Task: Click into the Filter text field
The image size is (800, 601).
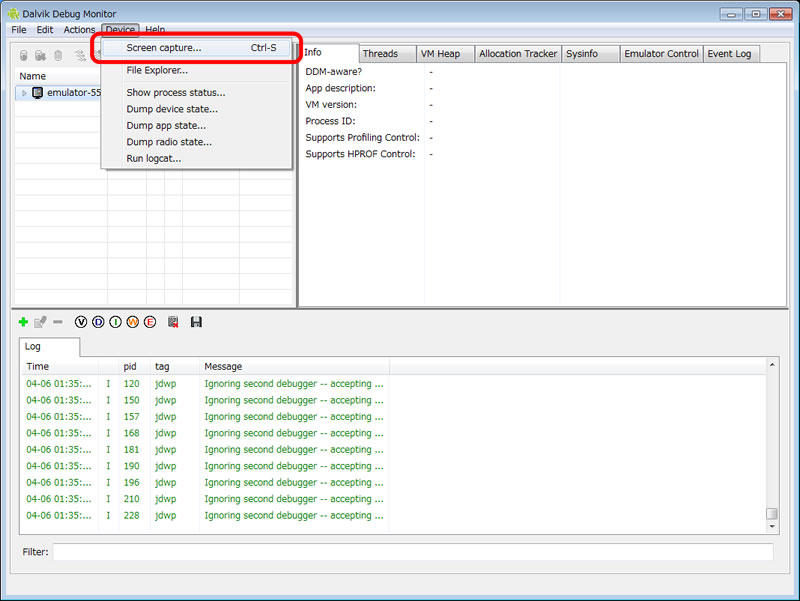Action: (413, 552)
